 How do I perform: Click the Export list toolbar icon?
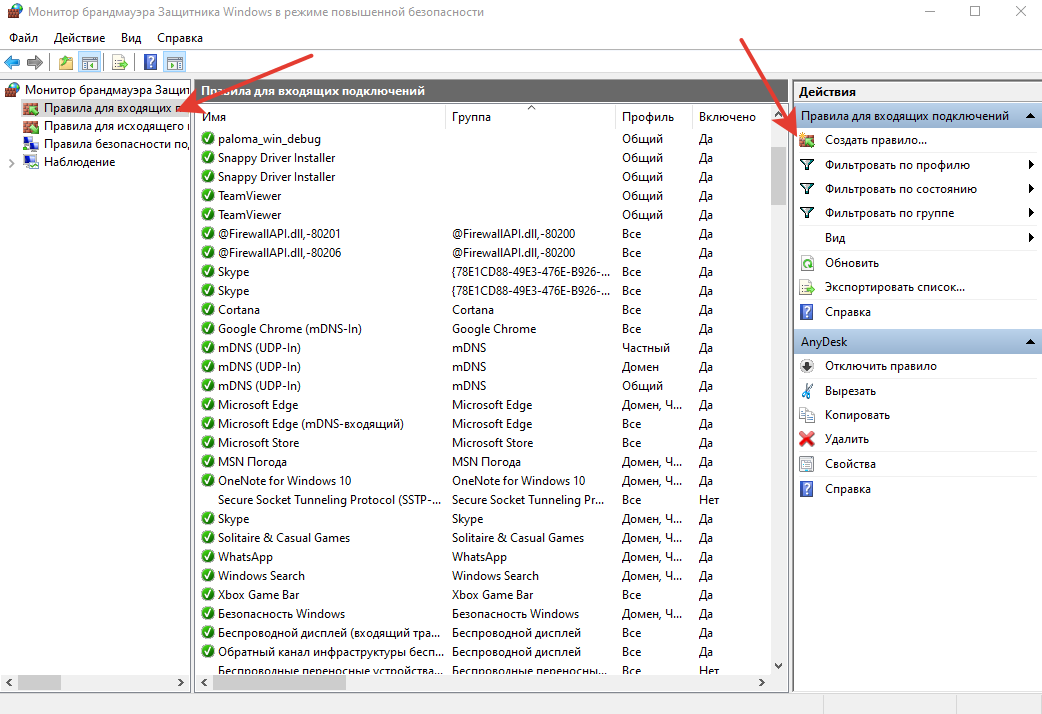coord(120,62)
